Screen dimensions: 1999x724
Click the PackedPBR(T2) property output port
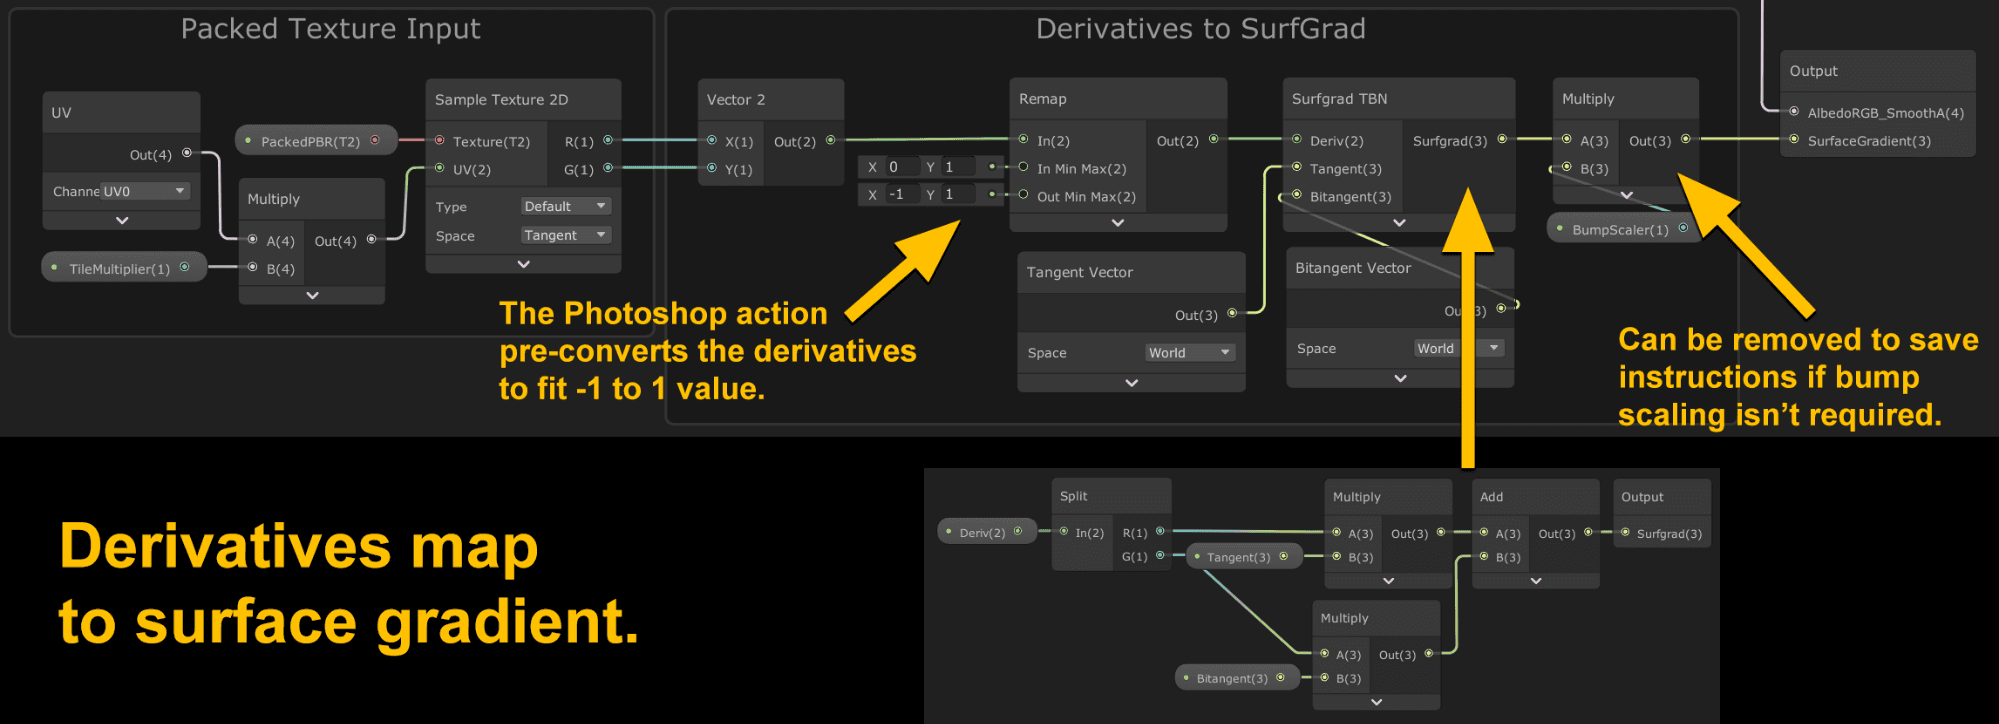click(375, 140)
